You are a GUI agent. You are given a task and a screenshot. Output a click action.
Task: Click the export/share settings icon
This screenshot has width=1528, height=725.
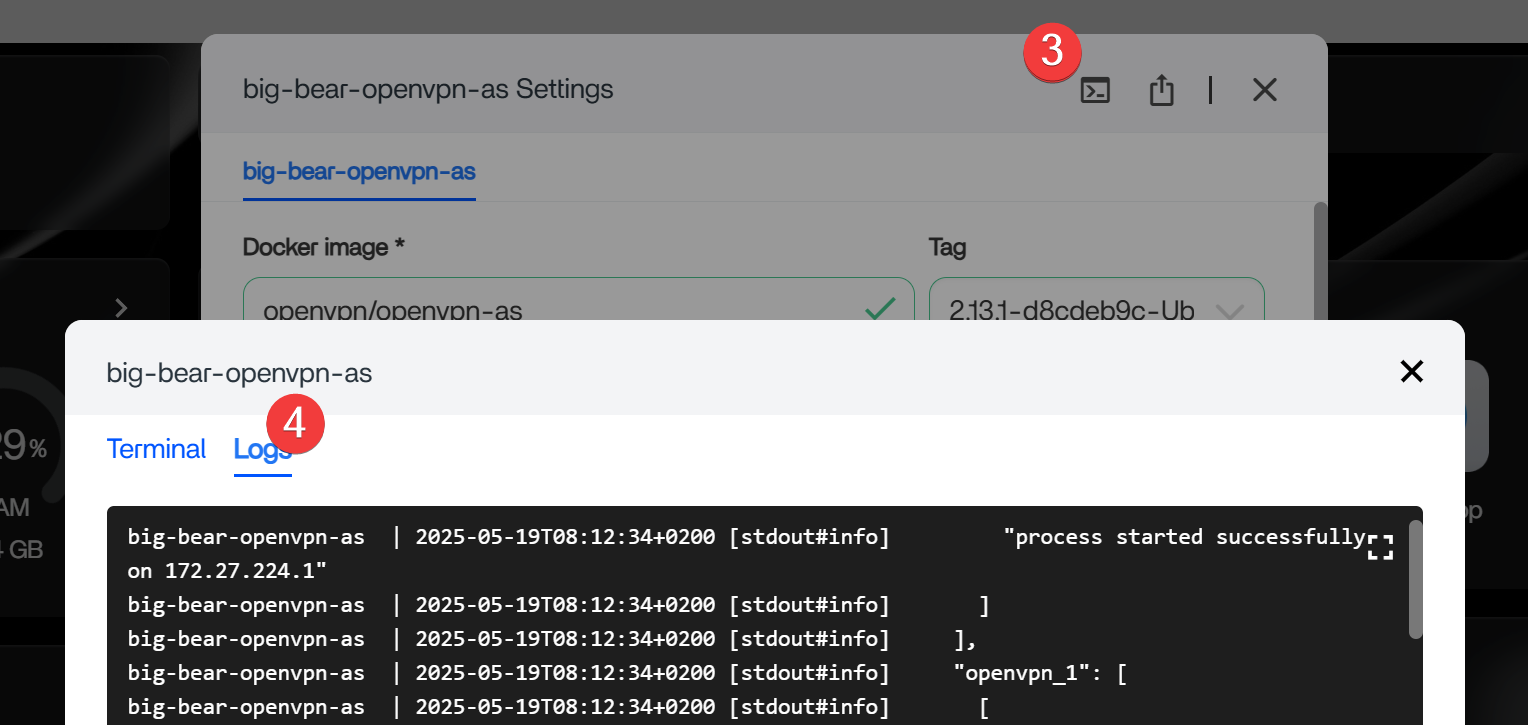point(1160,91)
